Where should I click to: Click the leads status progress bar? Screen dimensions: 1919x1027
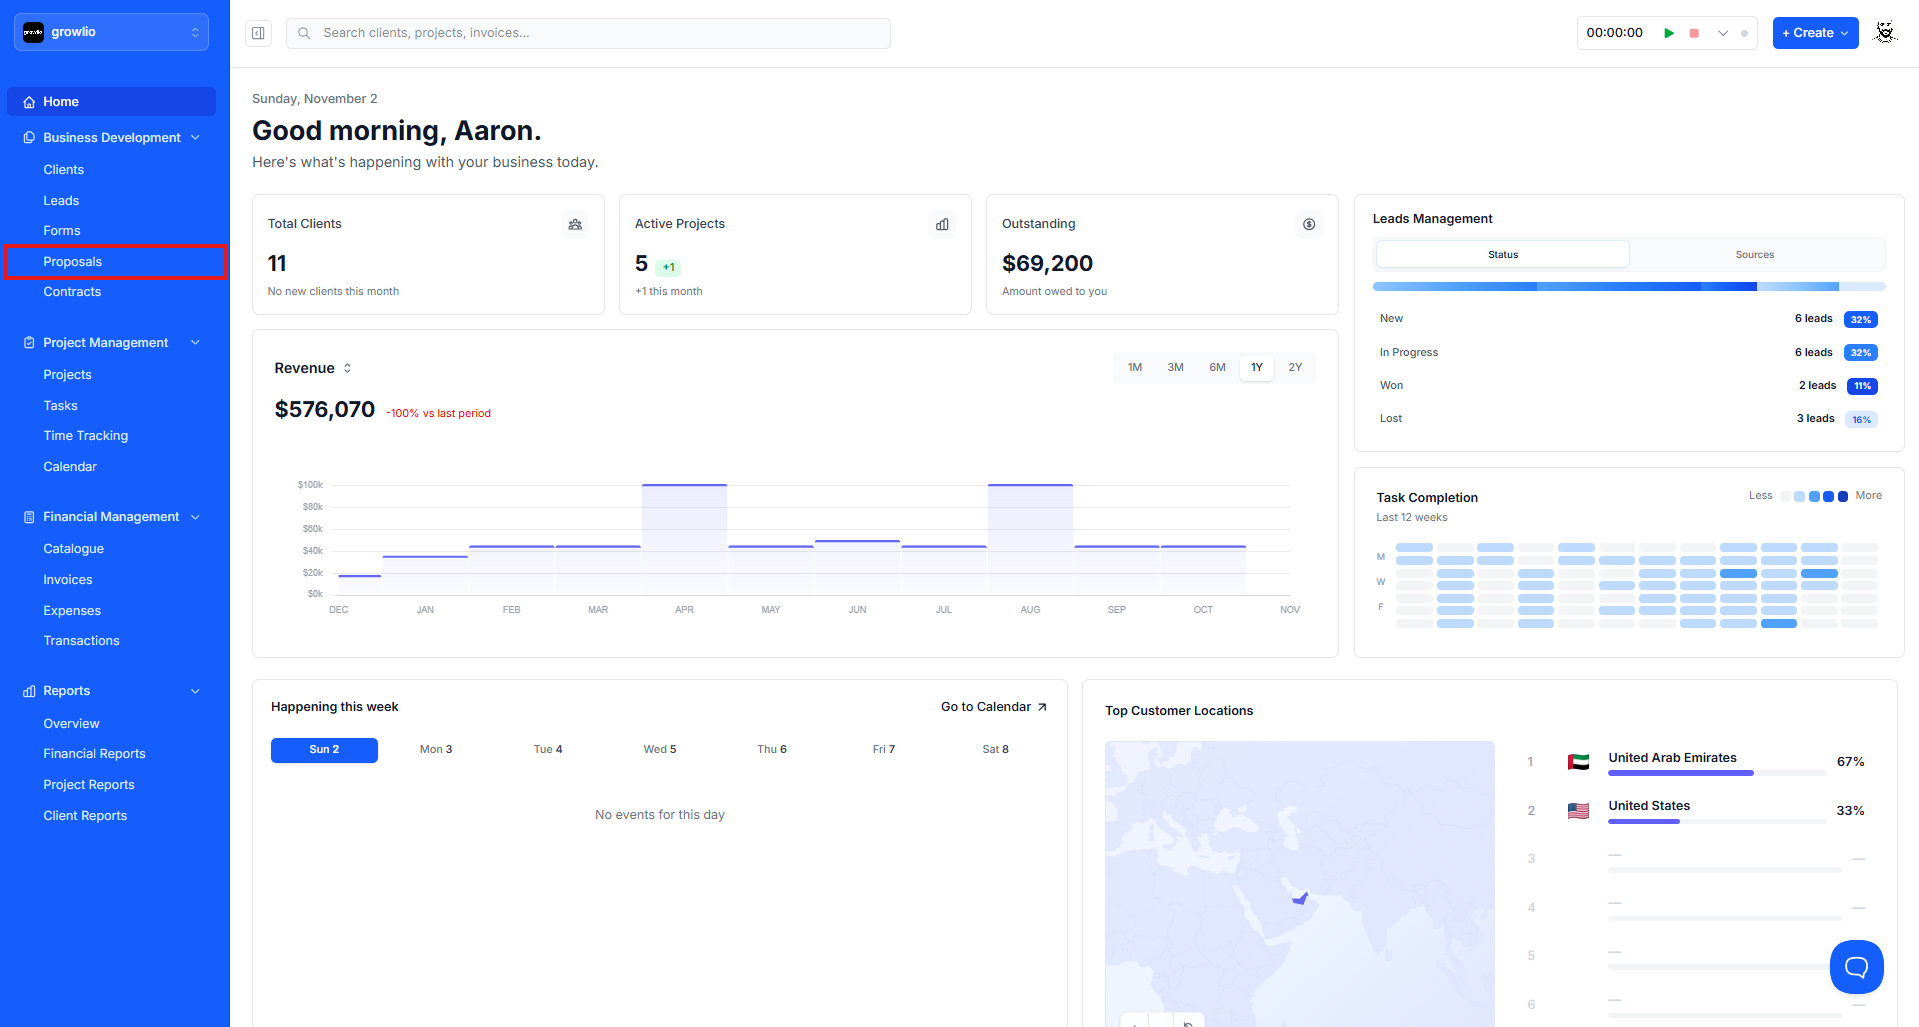[1628, 287]
